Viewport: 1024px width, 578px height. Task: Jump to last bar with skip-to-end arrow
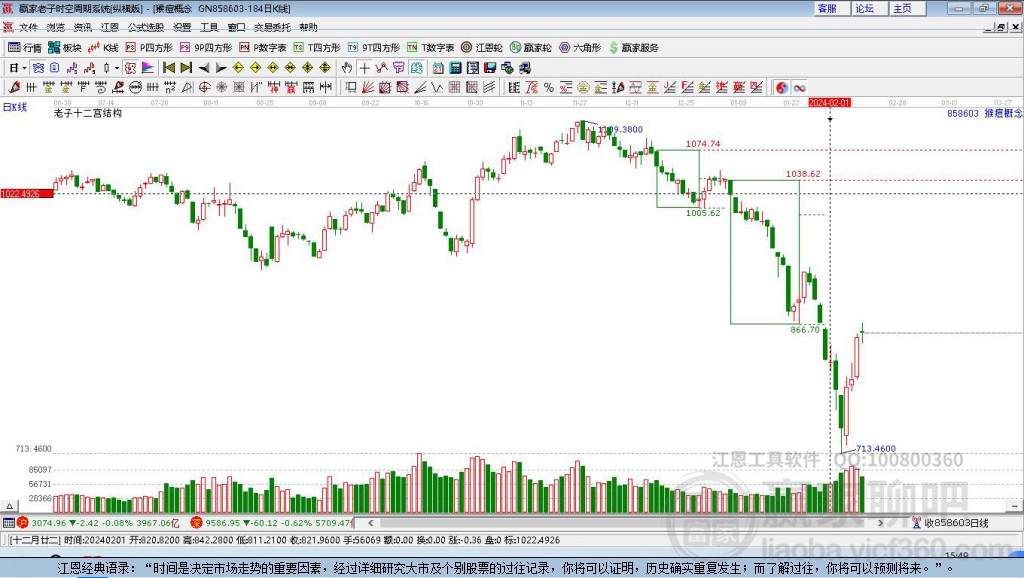tap(186, 67)
